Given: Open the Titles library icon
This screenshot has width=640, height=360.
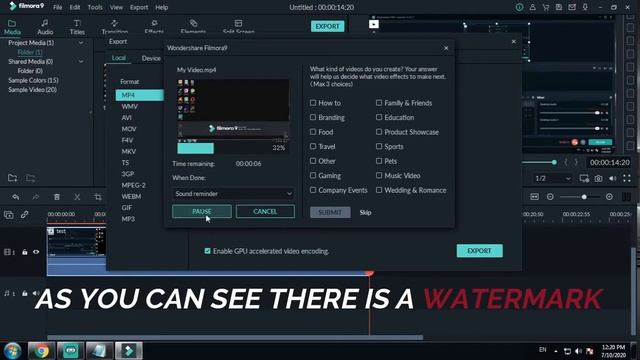Looking at the screenshot, I should (77, 23).
